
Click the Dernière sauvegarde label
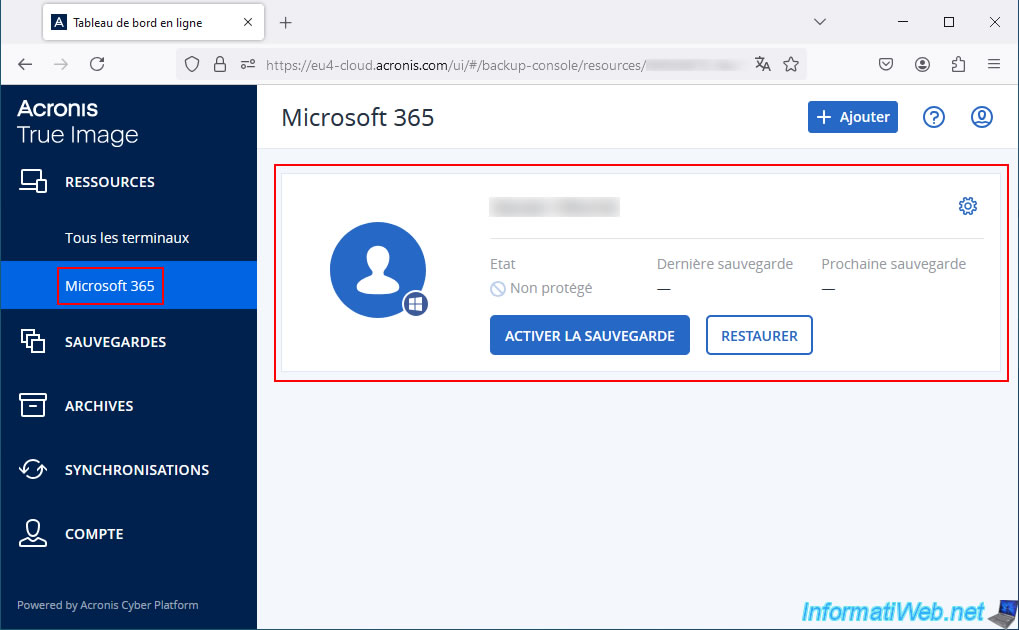tap(725, 264)
